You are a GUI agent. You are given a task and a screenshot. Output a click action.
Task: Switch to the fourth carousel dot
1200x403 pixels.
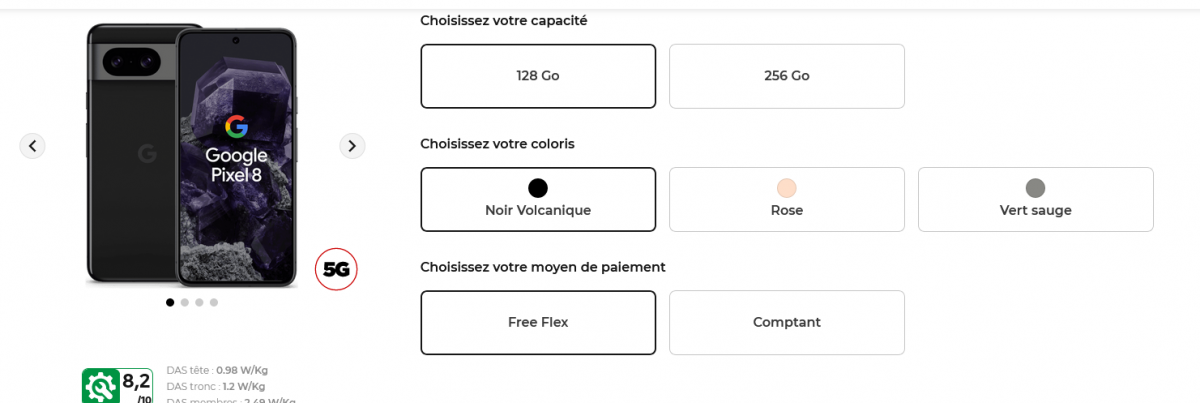pos(214,302)
